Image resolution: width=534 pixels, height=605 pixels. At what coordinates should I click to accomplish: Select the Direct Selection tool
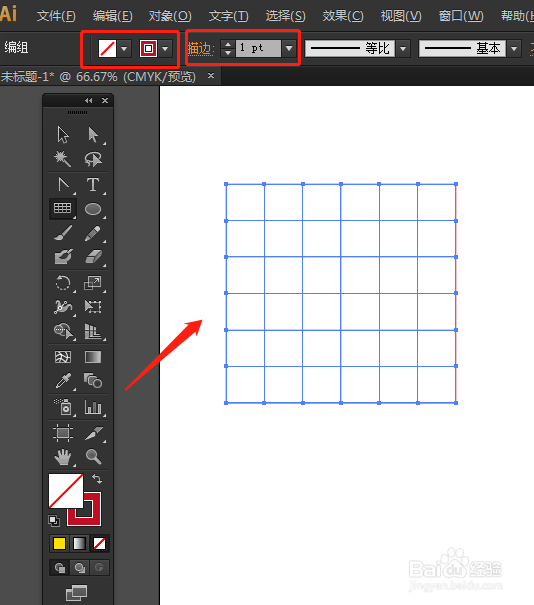(x=93, y=135)
